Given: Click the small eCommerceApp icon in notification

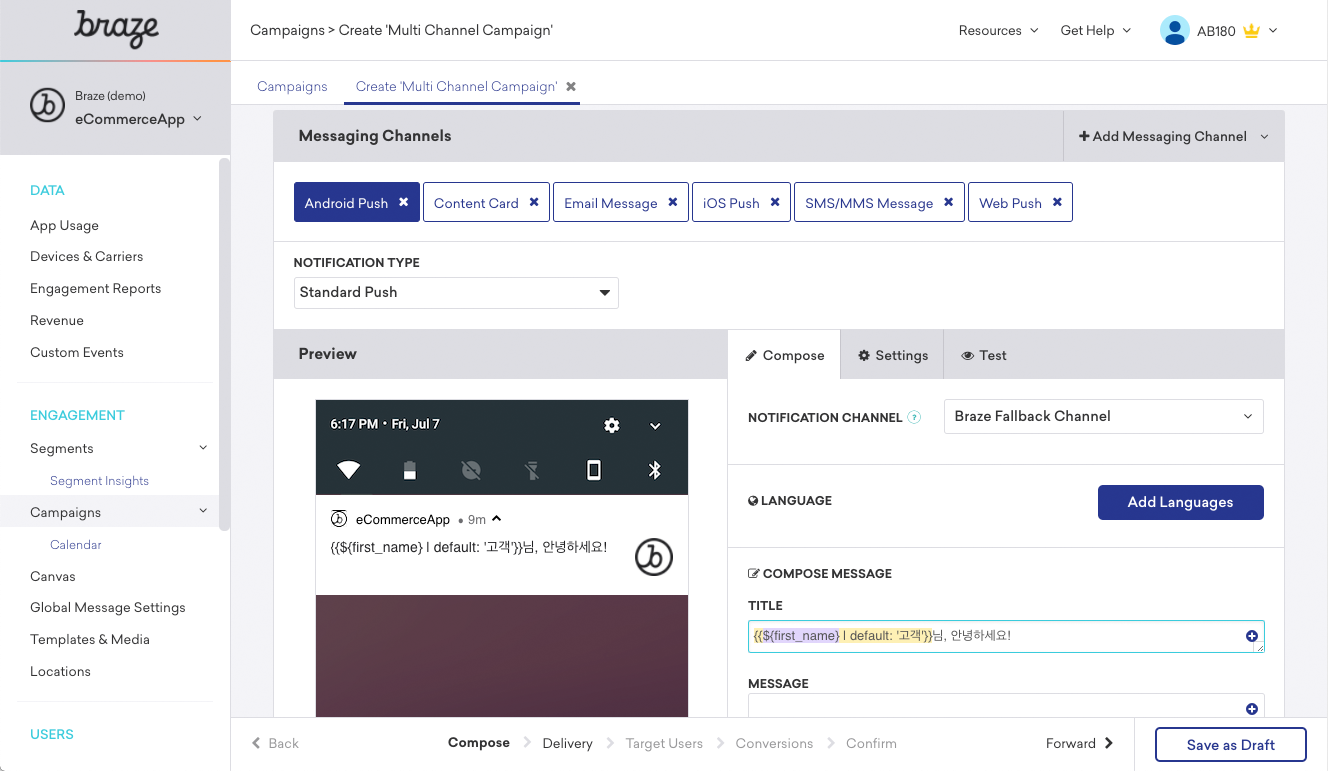Looking at the screenshot, I should (339, 519).
